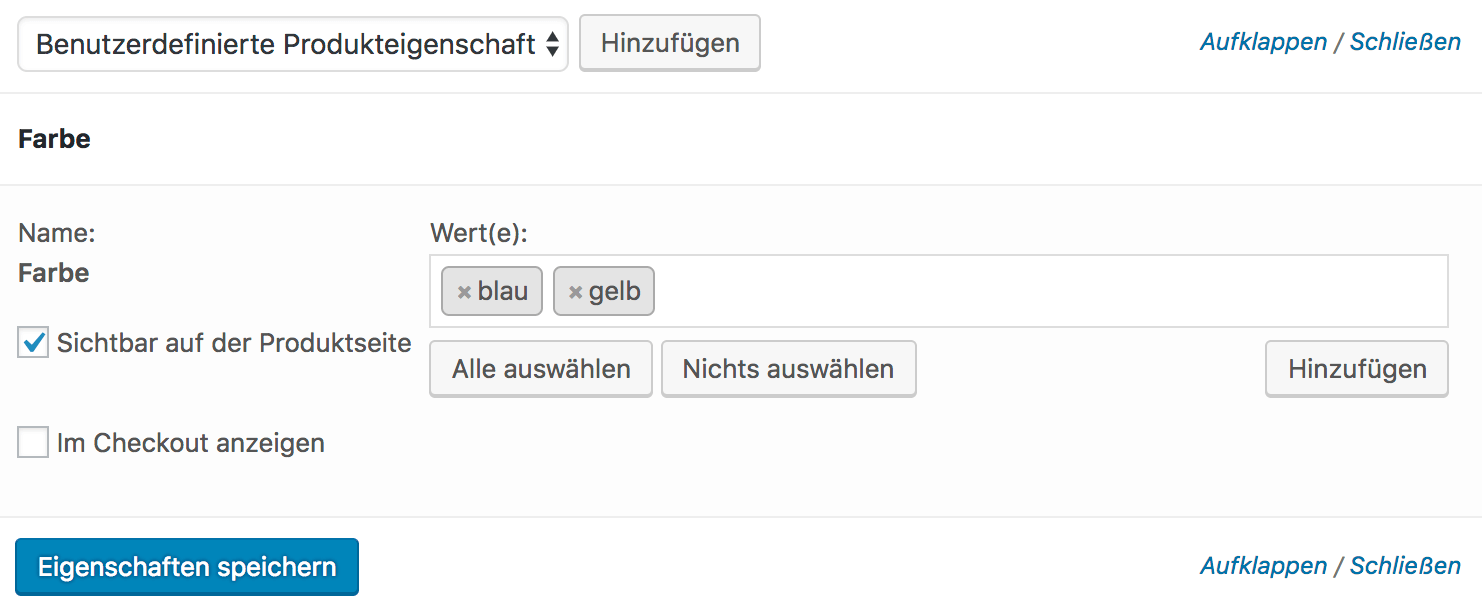Click Aufklappen link beside the attribute dropdown row
Screen dimensions: 1482x607
(1263, 42)
